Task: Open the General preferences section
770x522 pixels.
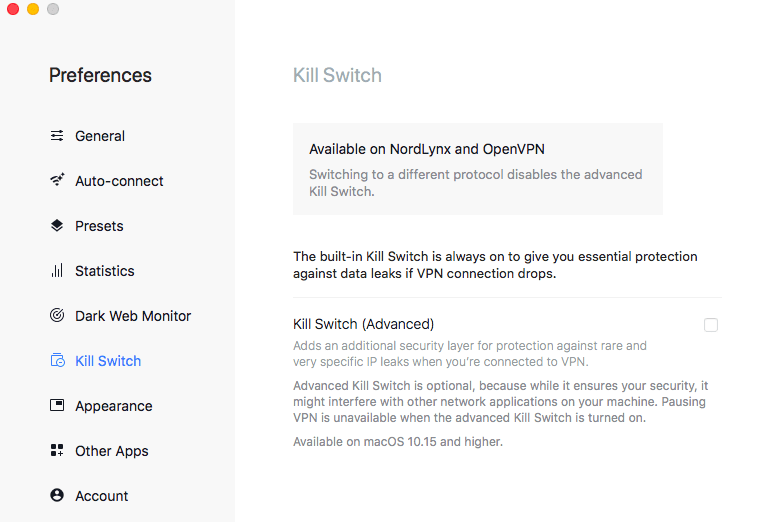Action: coord(100,136)
